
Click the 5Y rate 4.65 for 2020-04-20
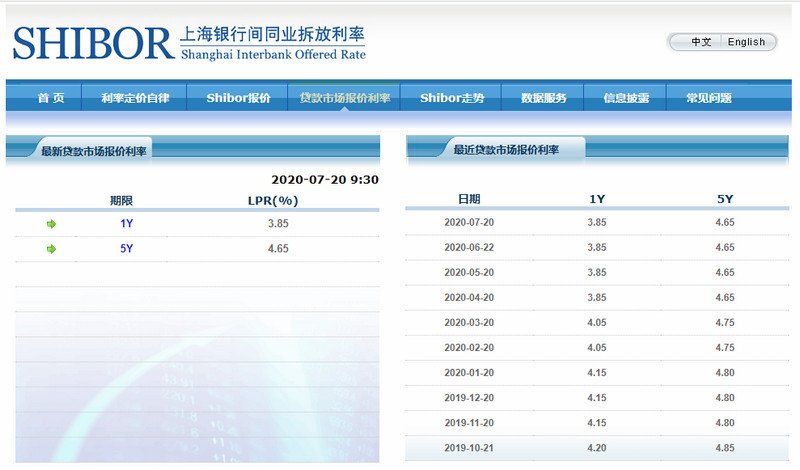[x=725, y=298]
